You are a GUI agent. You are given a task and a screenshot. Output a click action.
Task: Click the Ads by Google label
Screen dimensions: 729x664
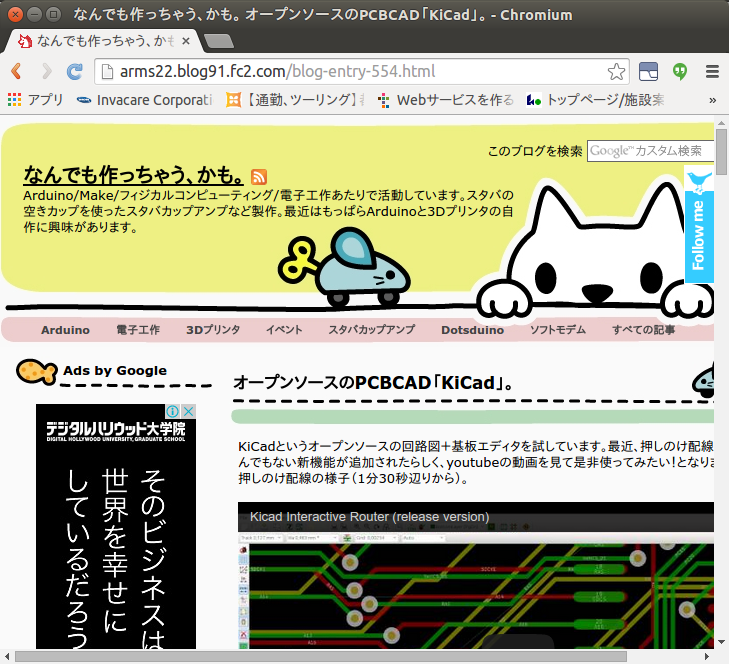[x=115, y=371]
